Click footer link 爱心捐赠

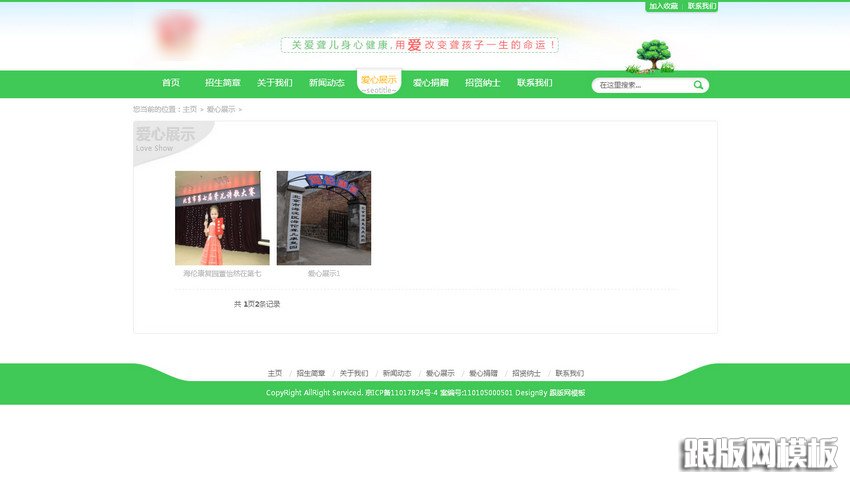tap(484, 373)
